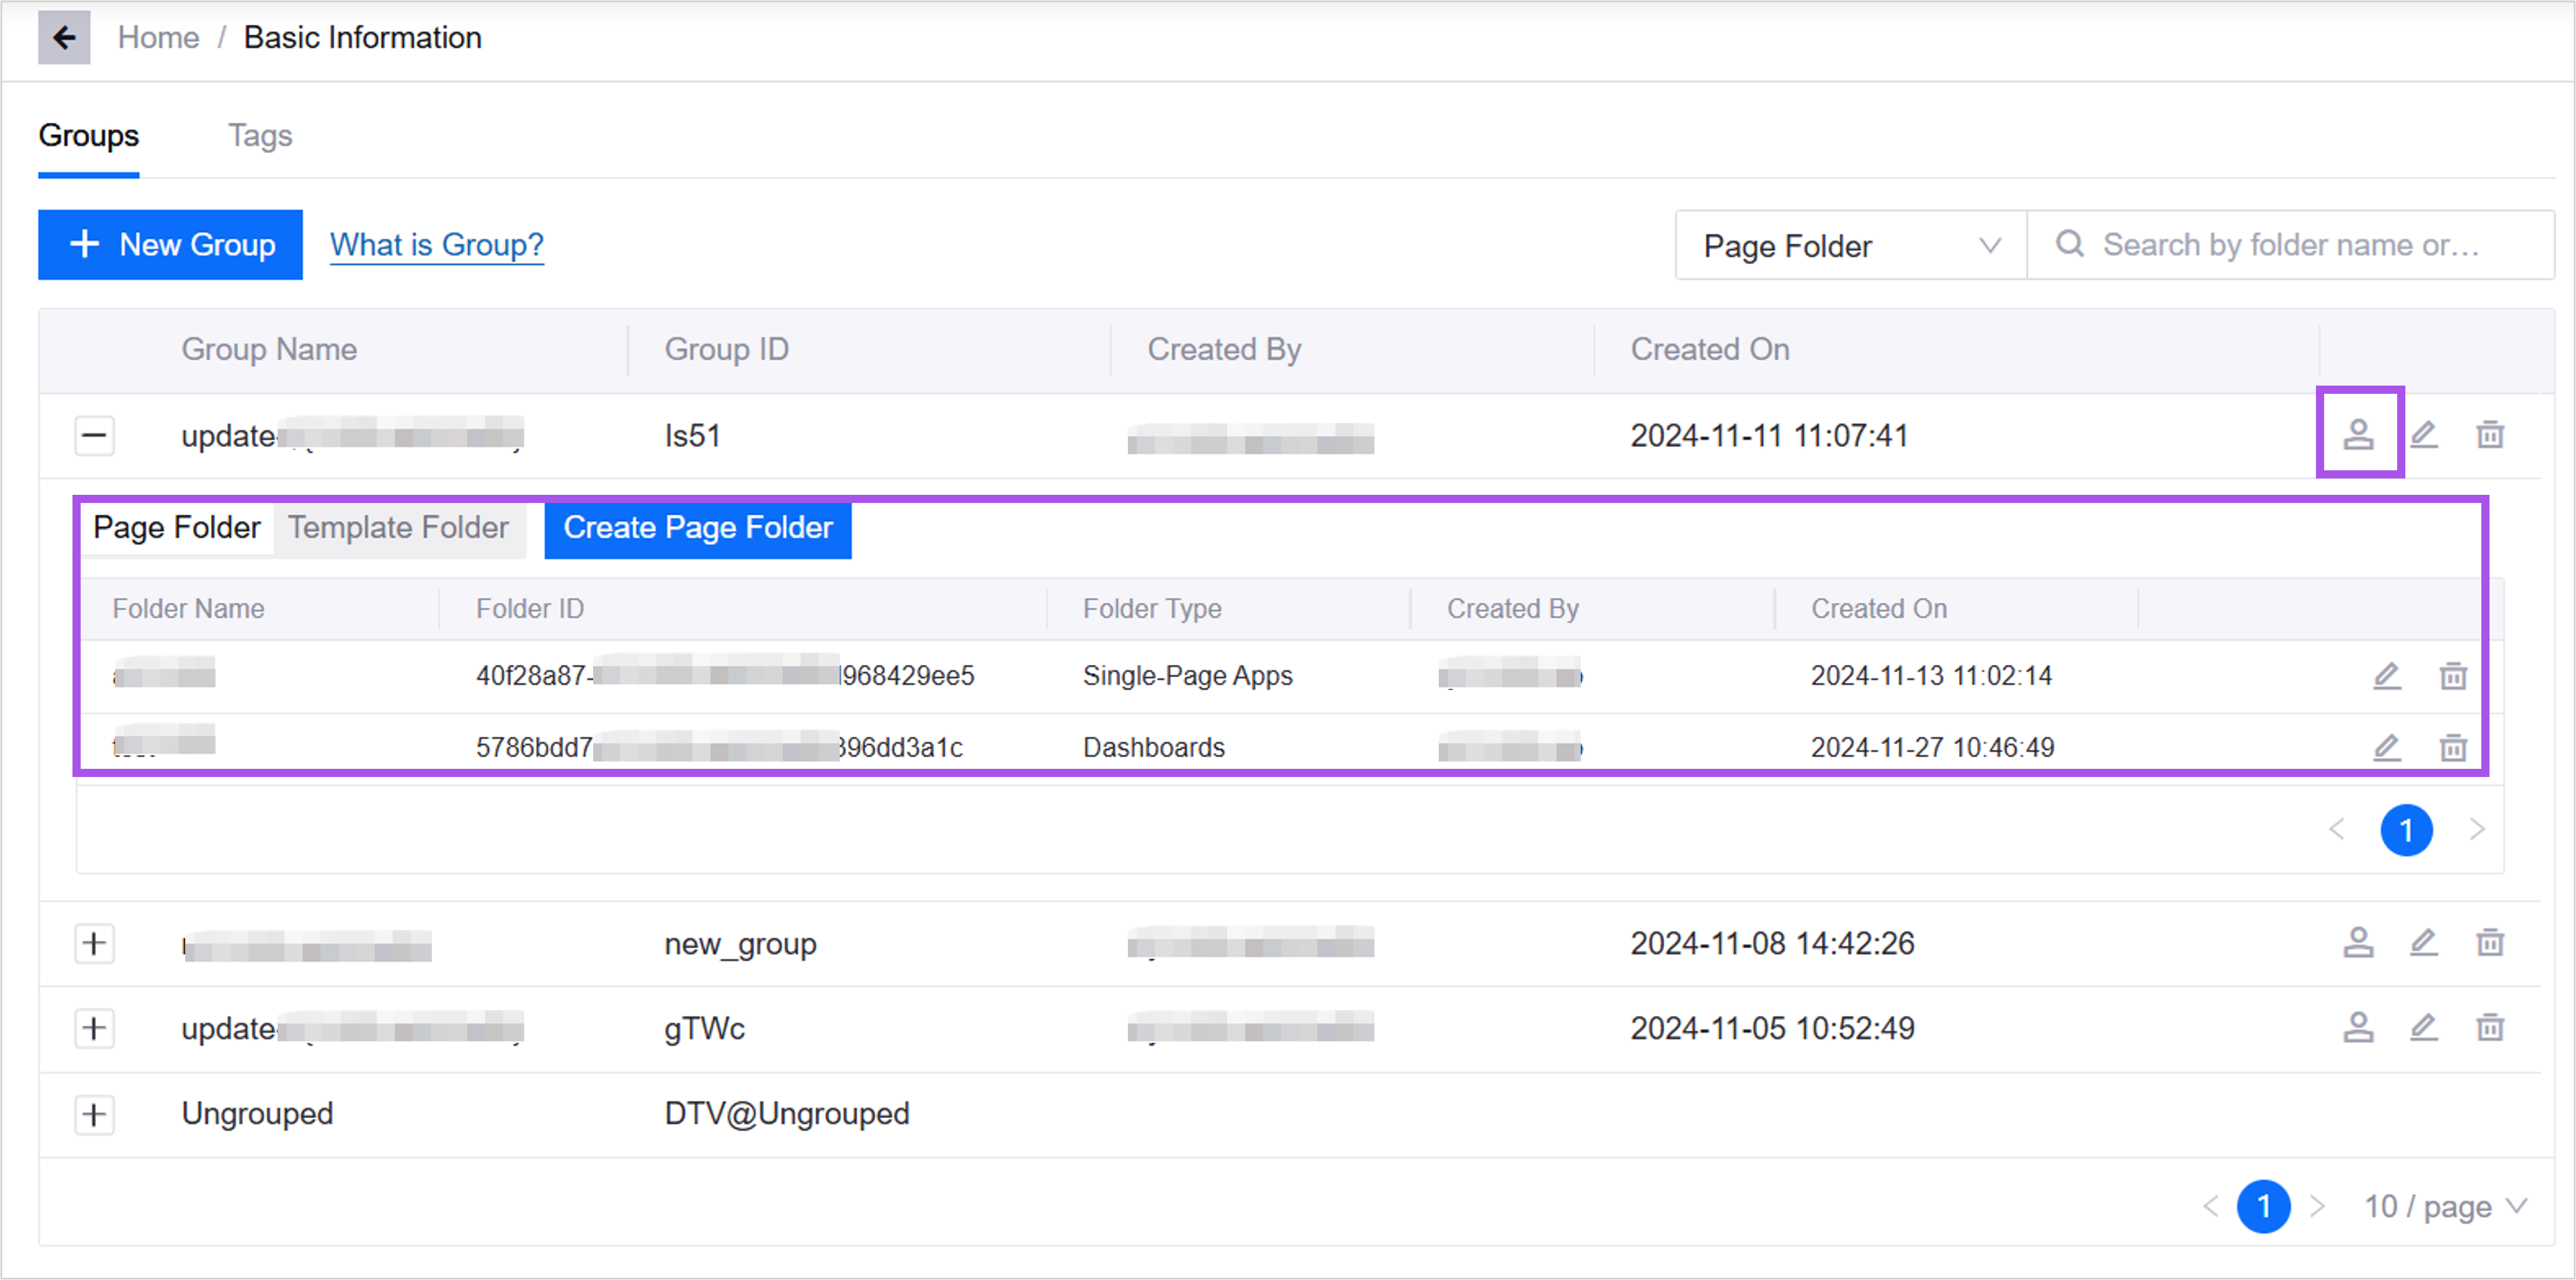
Task: Click the New Group button
Action: click(x=171, y=245)
